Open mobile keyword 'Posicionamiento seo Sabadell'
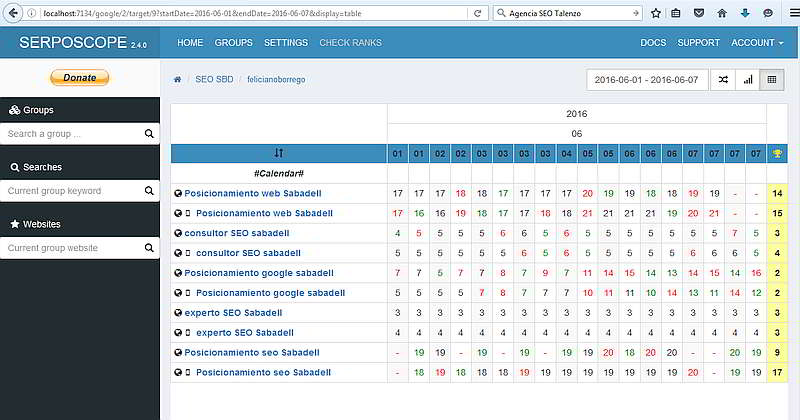 (264, 373)
